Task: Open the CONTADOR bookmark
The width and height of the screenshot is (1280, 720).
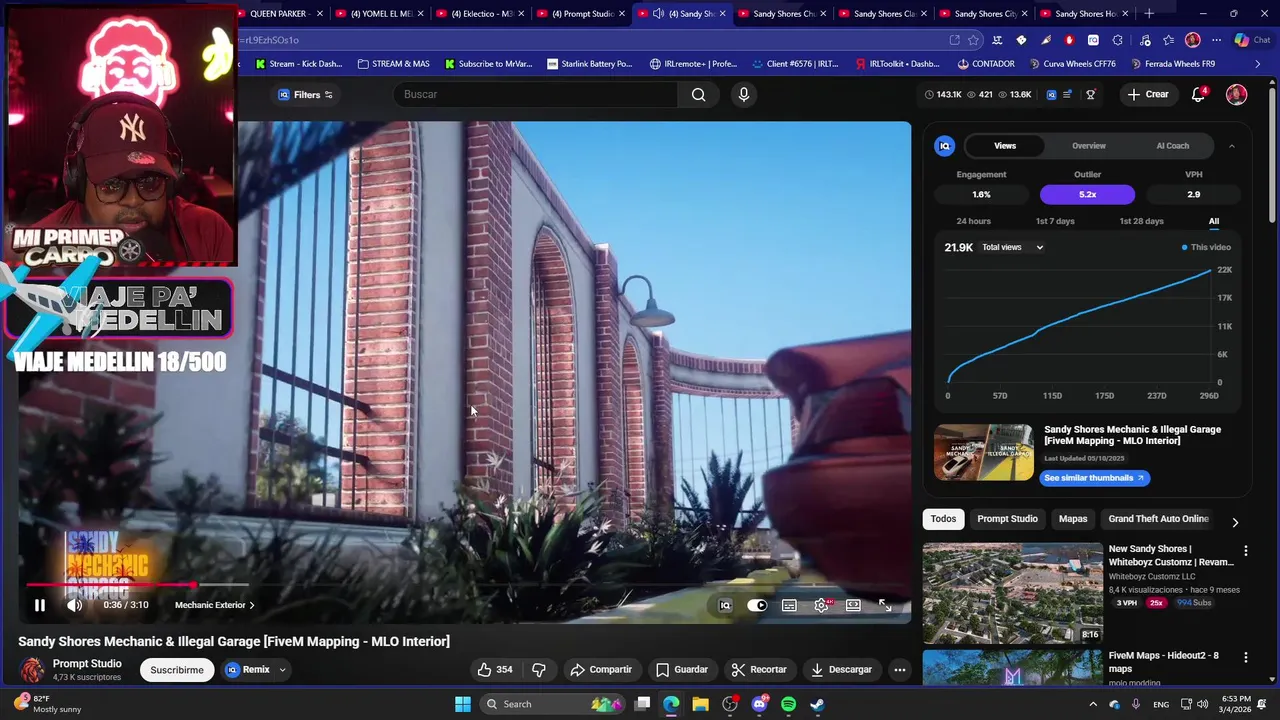Action: coord(986,64)
